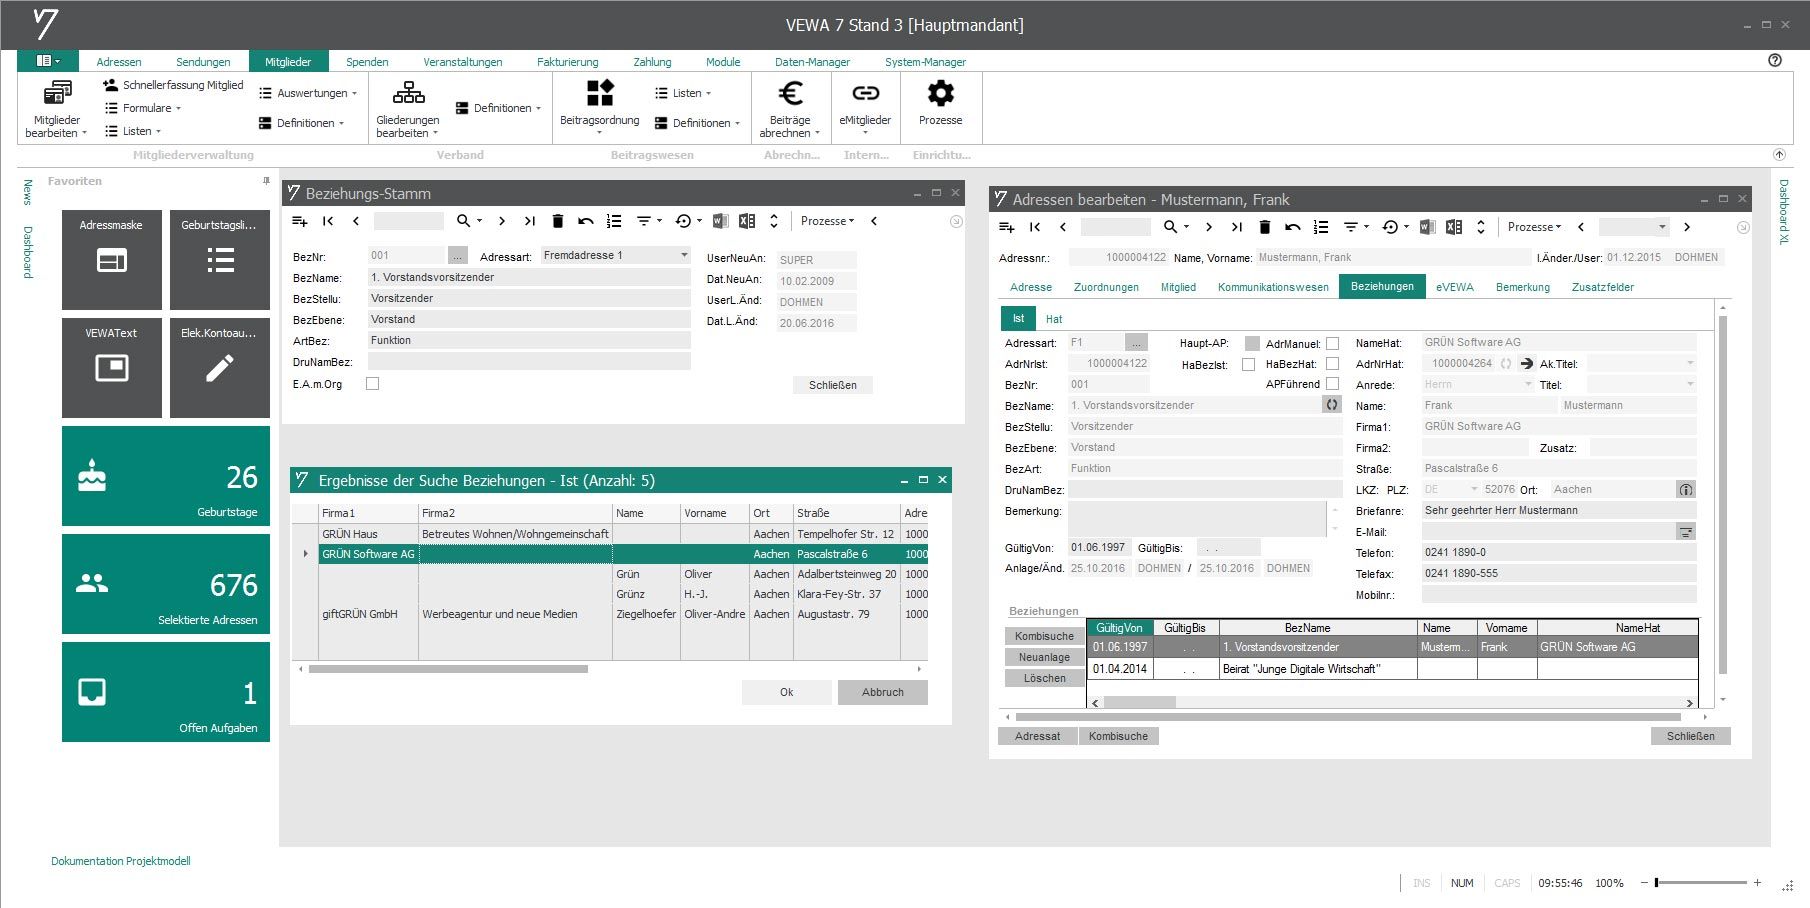Click Ok in search results dialog
The height and width of the screenshot is (908, 1810).
[787, 692]
